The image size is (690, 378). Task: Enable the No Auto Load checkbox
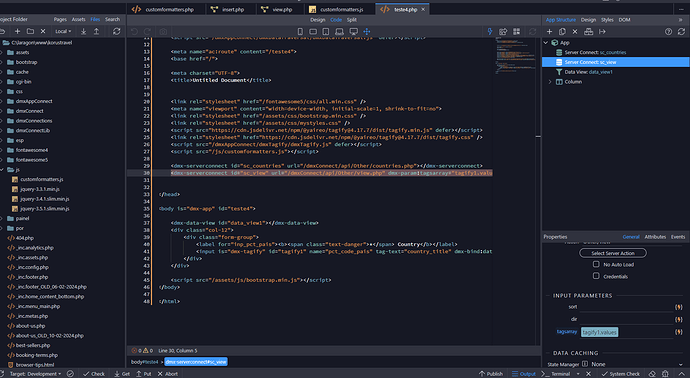[596, 264]
